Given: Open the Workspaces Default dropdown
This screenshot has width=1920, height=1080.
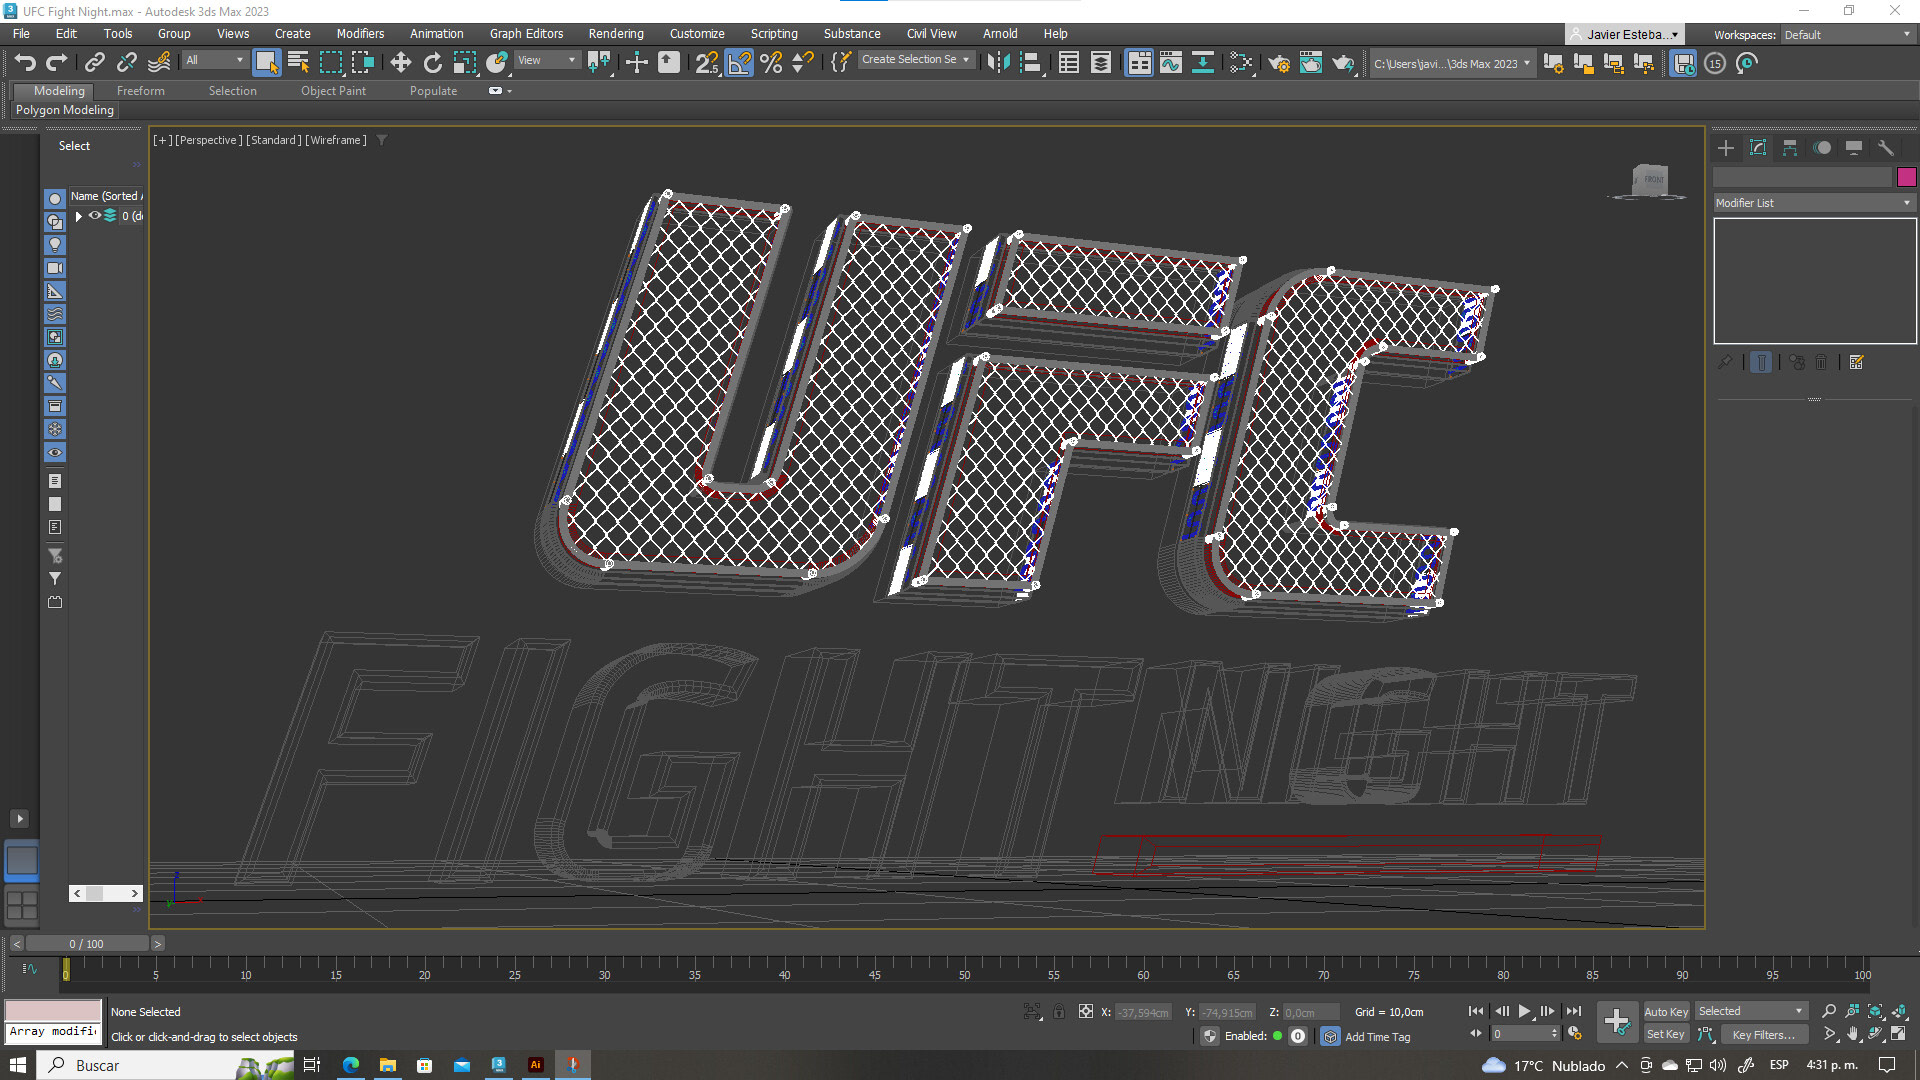Looking at the screenshot, I should (x=1847, y=35).
